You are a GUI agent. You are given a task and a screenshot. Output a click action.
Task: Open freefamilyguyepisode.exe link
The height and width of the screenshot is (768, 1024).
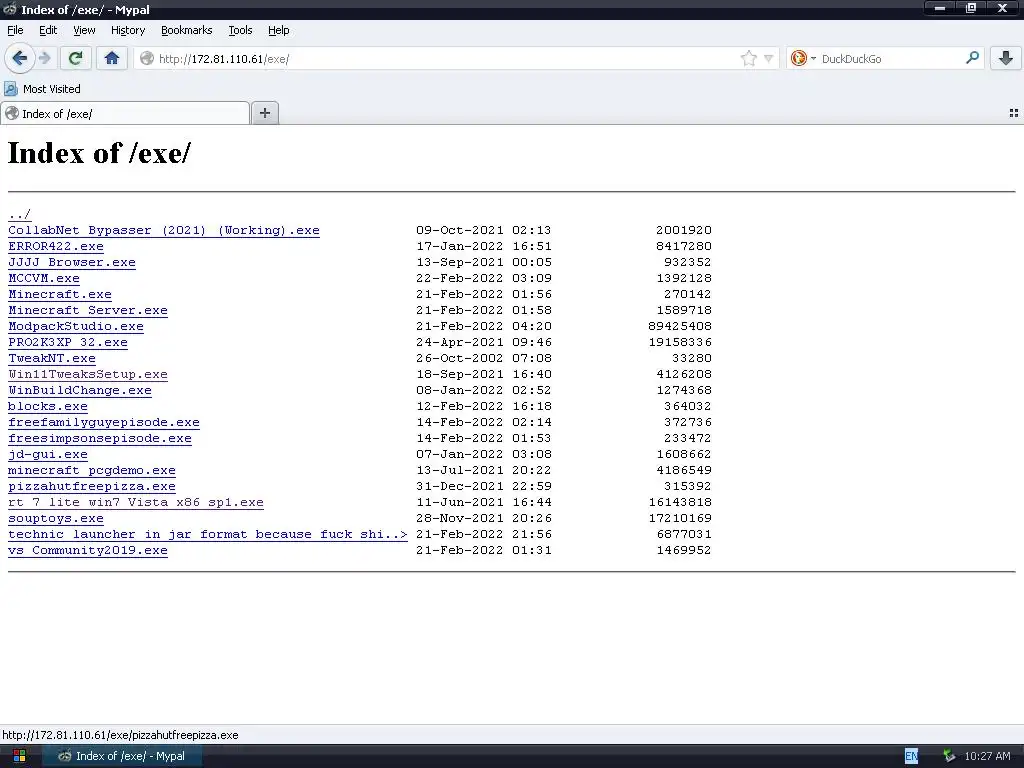pyautogui.click(x=104, y=423)
